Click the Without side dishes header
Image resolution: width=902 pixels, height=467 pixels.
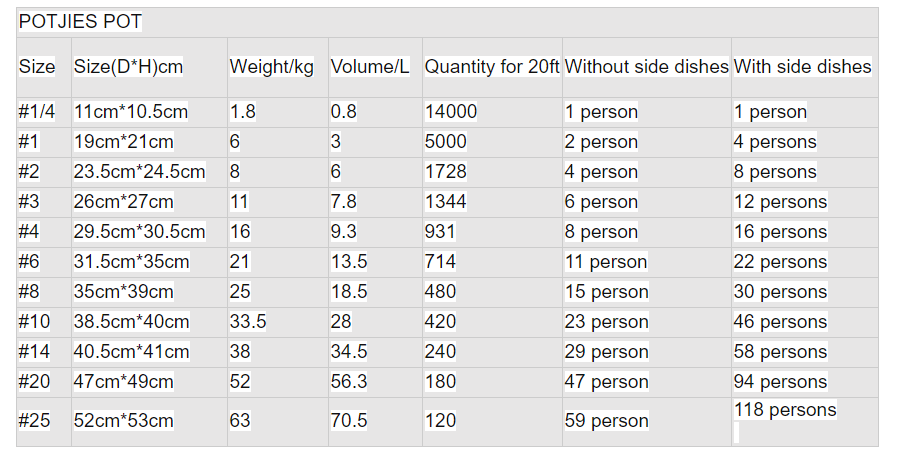[646, 67]
